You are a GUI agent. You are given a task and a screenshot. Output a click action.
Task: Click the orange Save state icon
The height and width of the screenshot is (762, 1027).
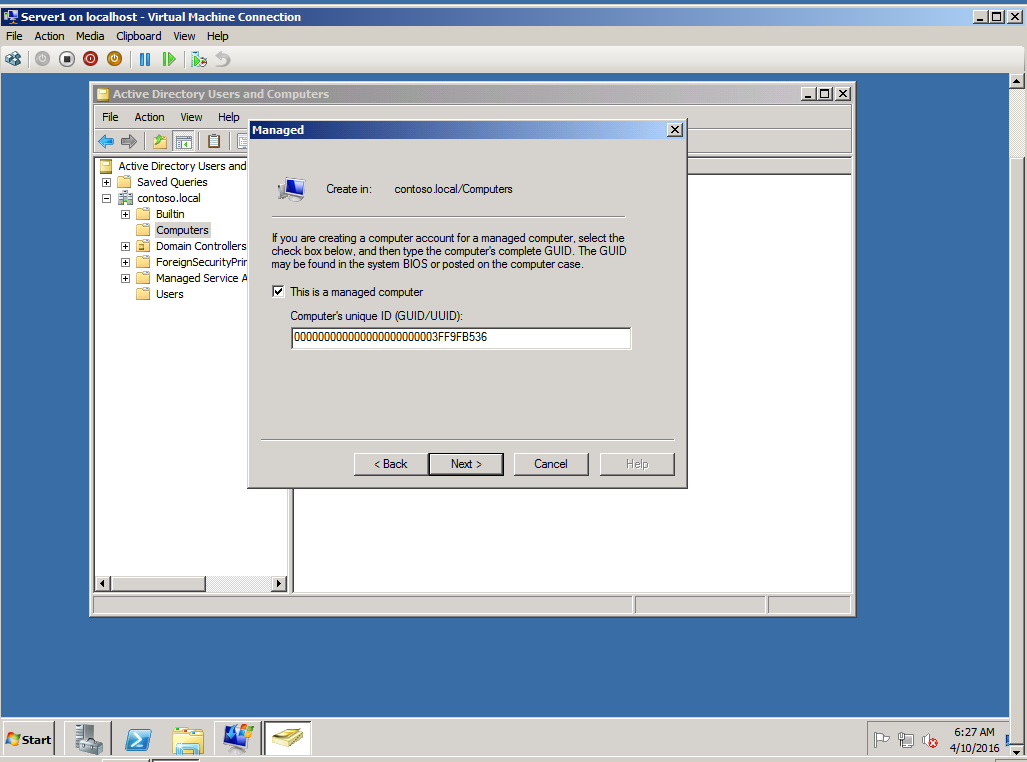tap(114, 60)
